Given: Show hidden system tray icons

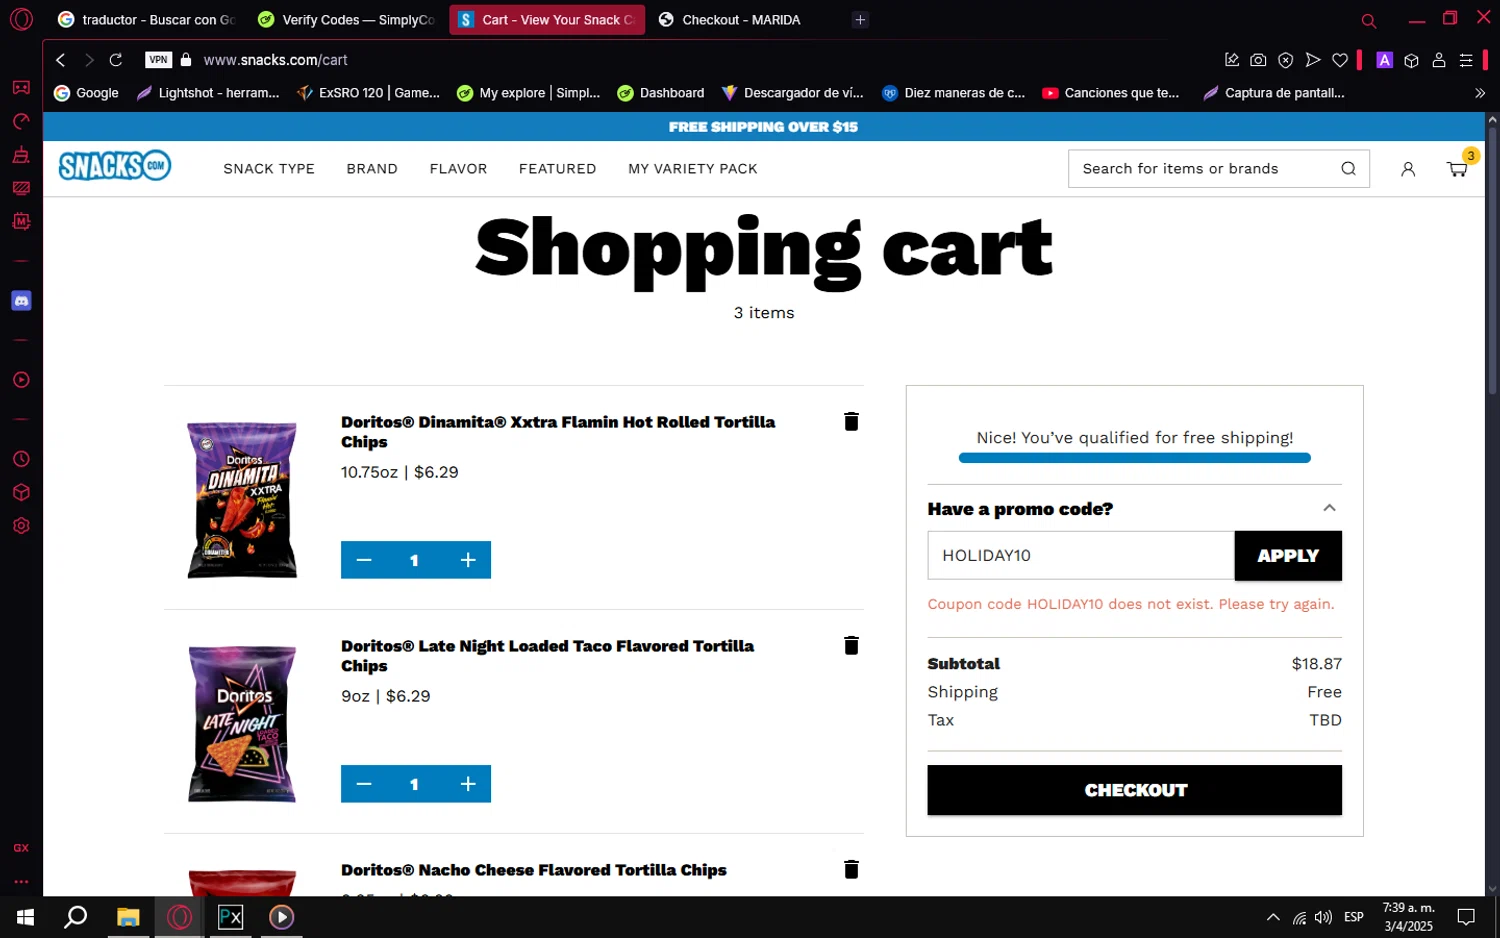Looking at the screenshot, I should point(1273,917).
